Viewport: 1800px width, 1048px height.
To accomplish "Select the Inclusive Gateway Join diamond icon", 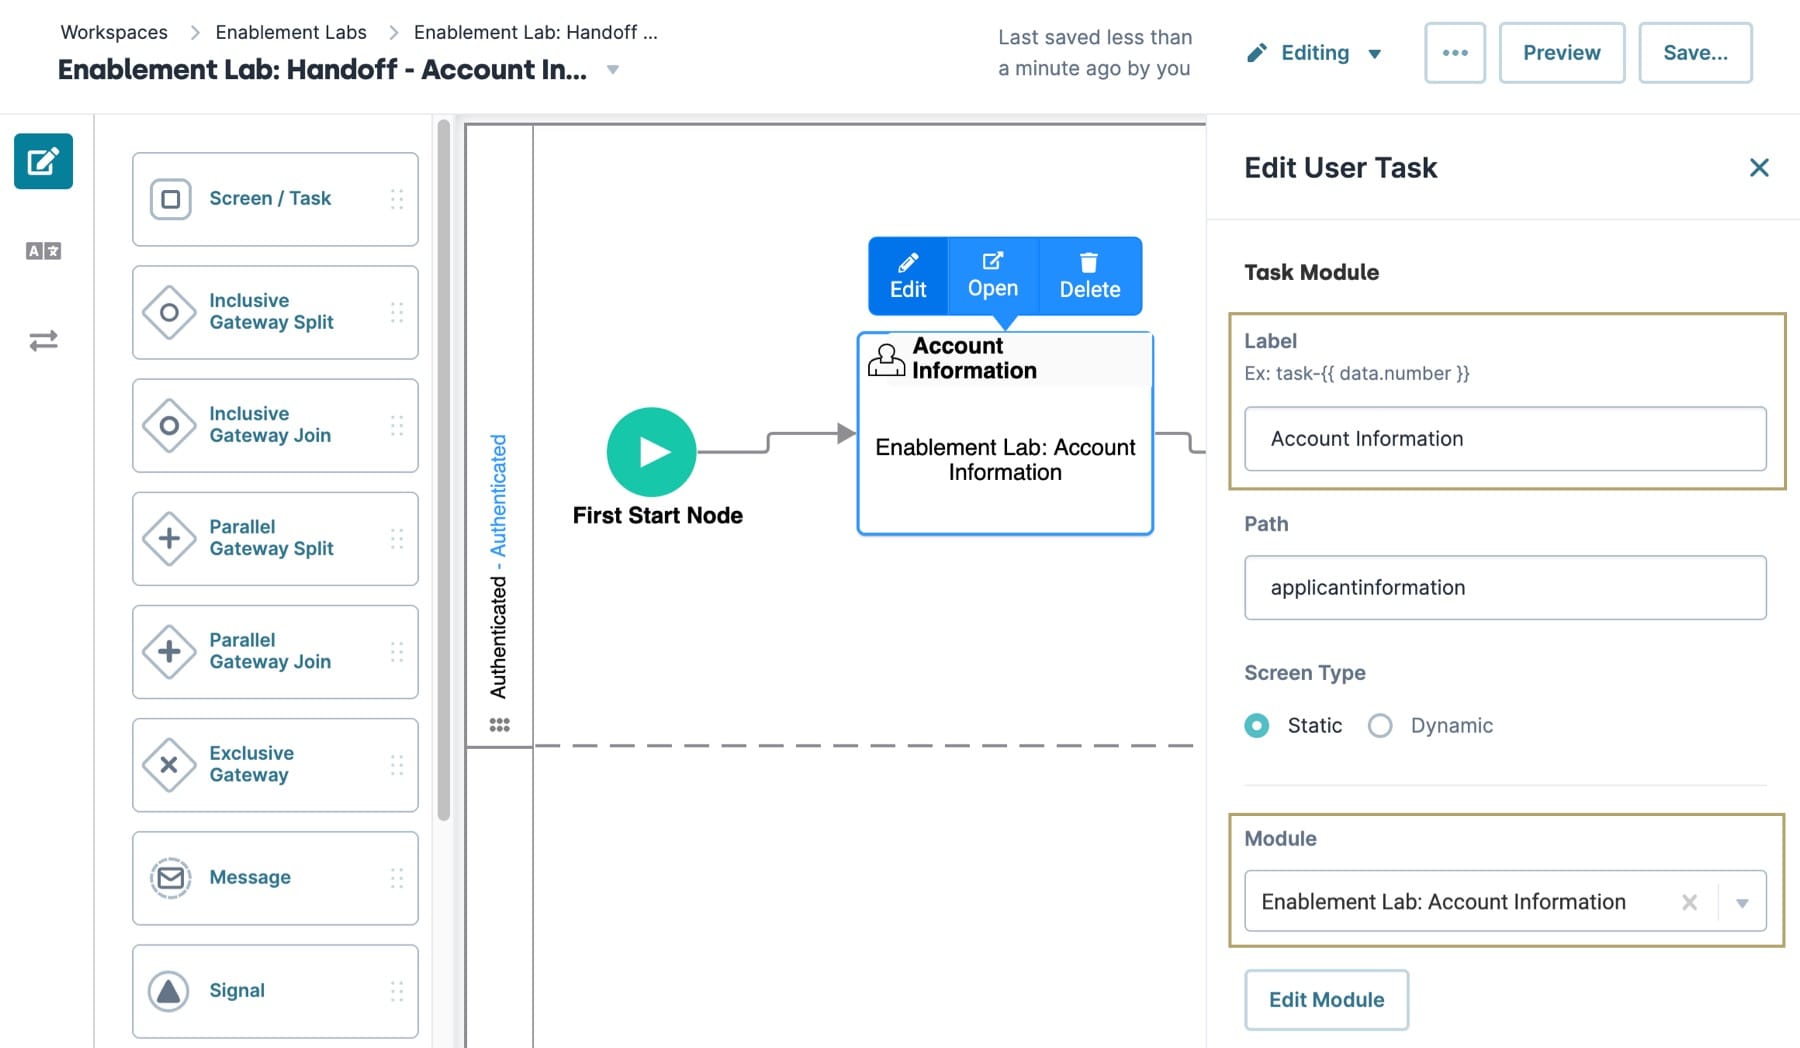I will pos(169,425).
